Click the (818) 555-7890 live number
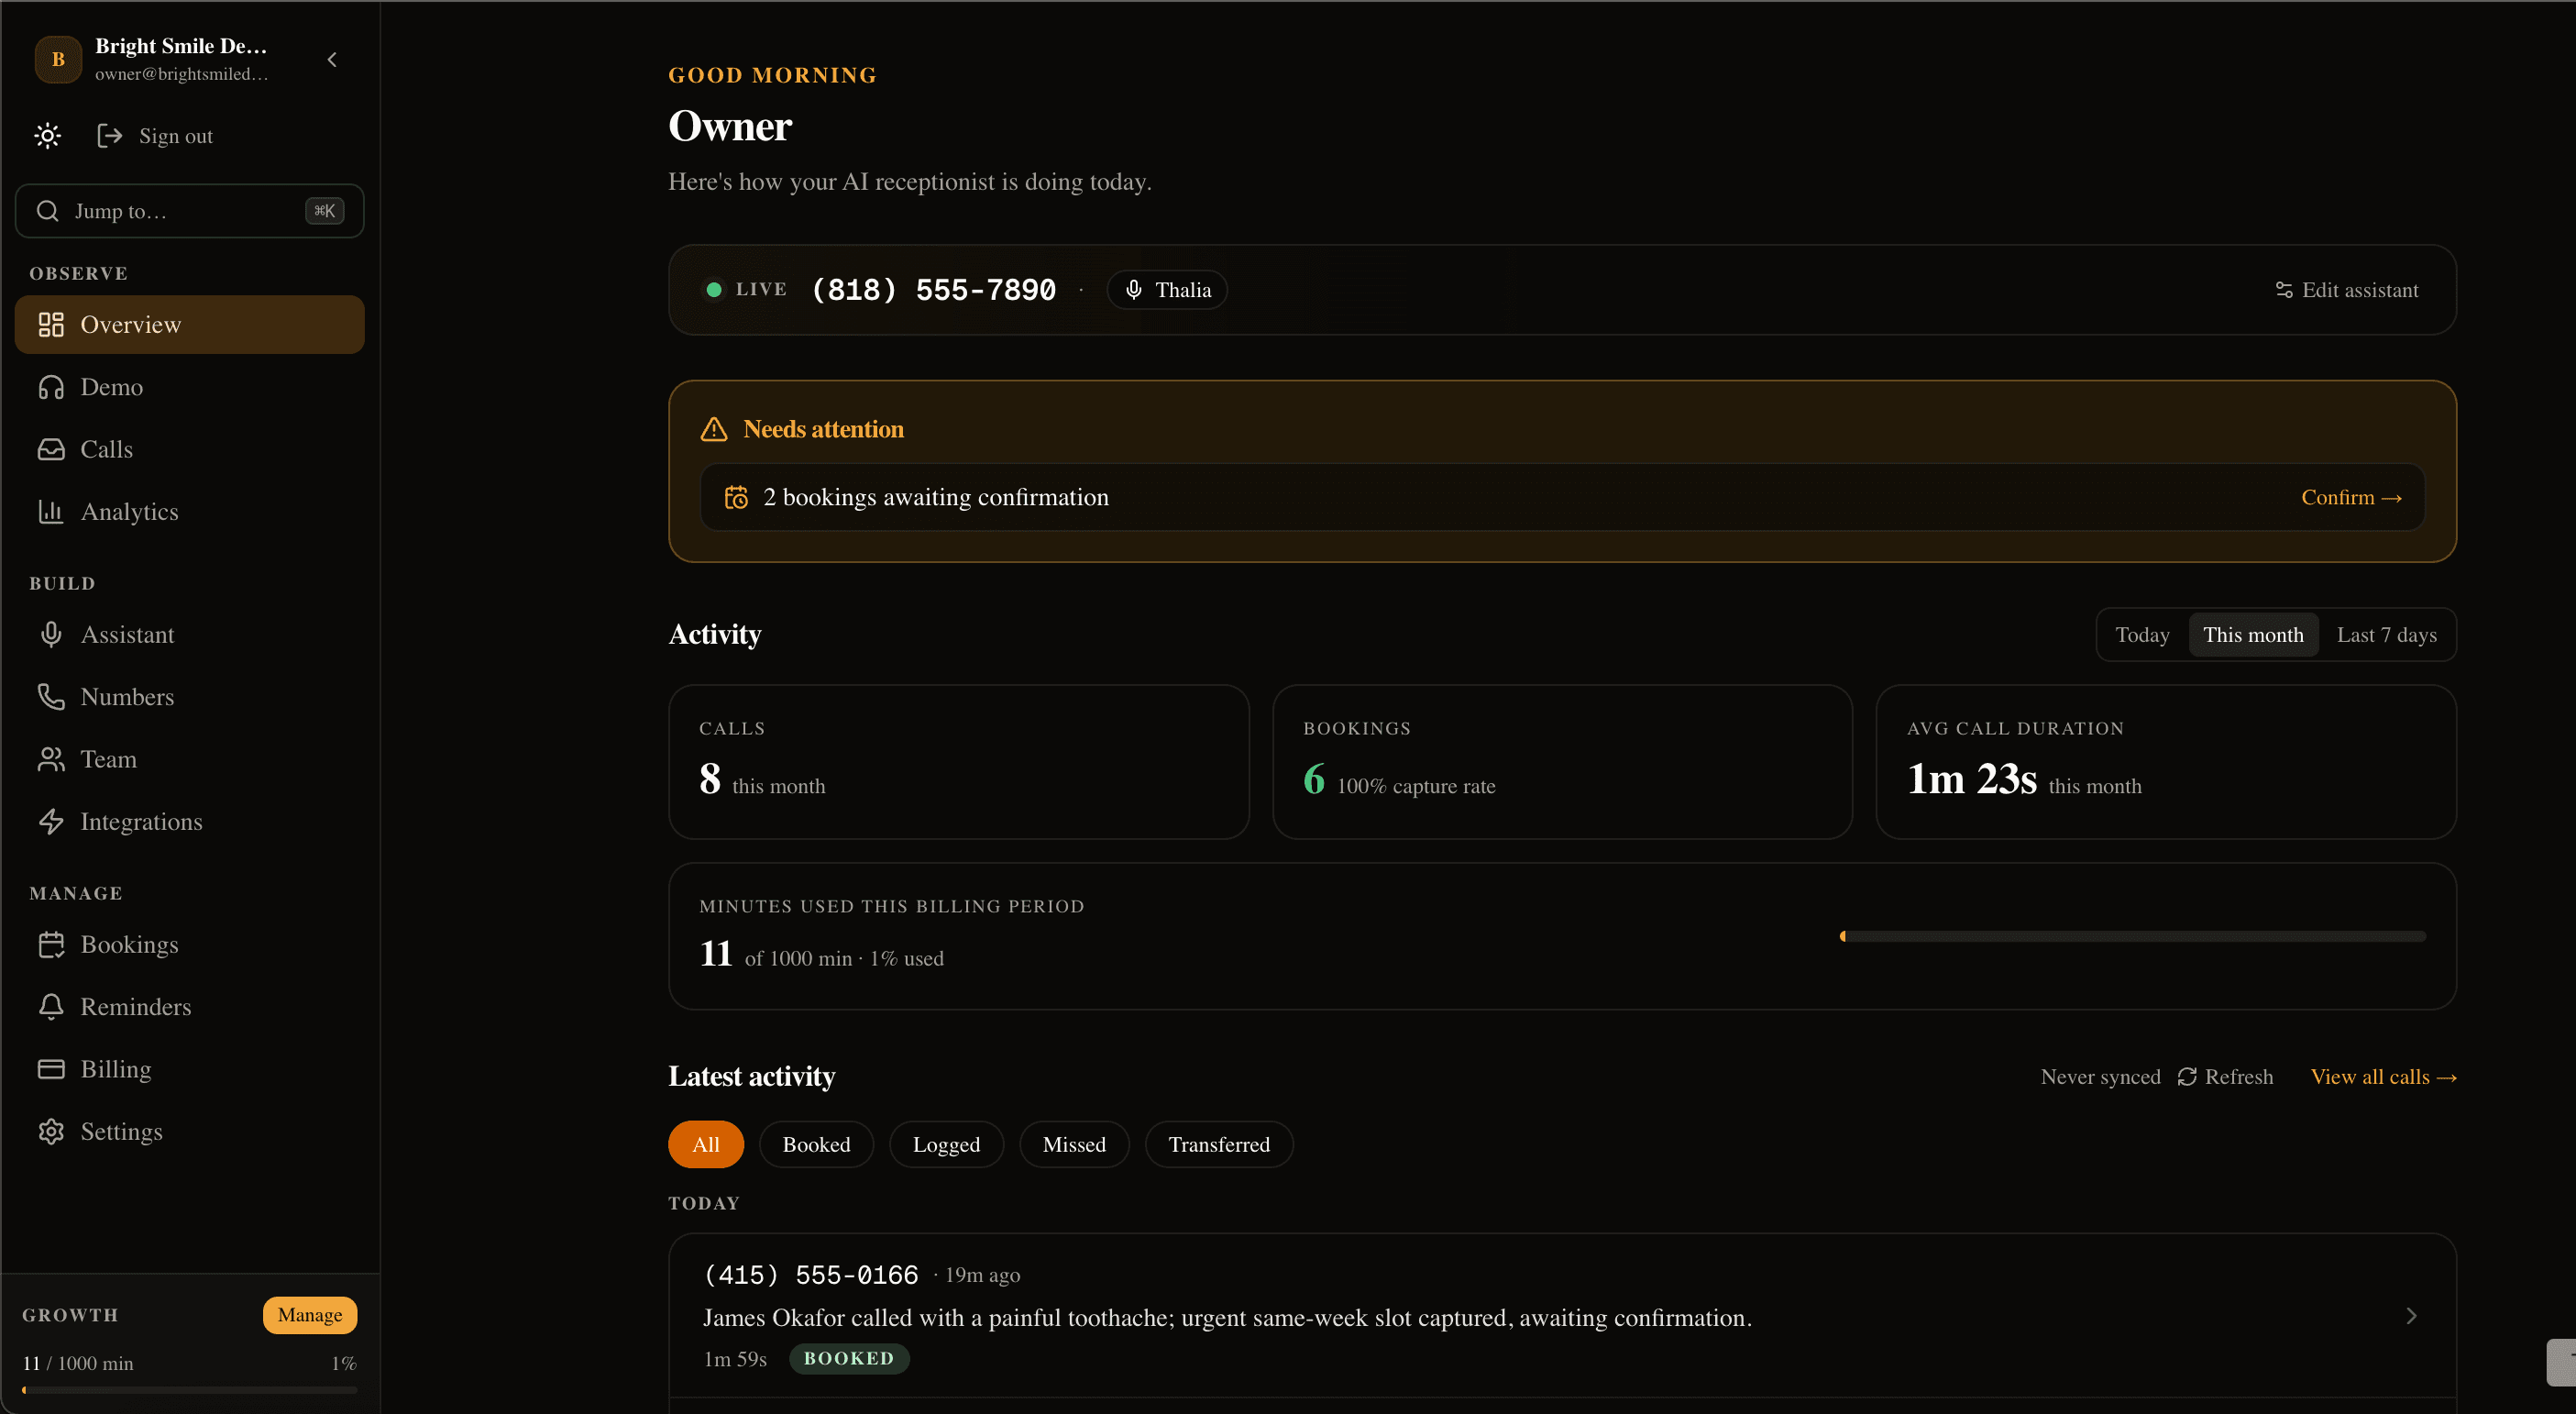2576x1414 pixels. pos(933,290)
